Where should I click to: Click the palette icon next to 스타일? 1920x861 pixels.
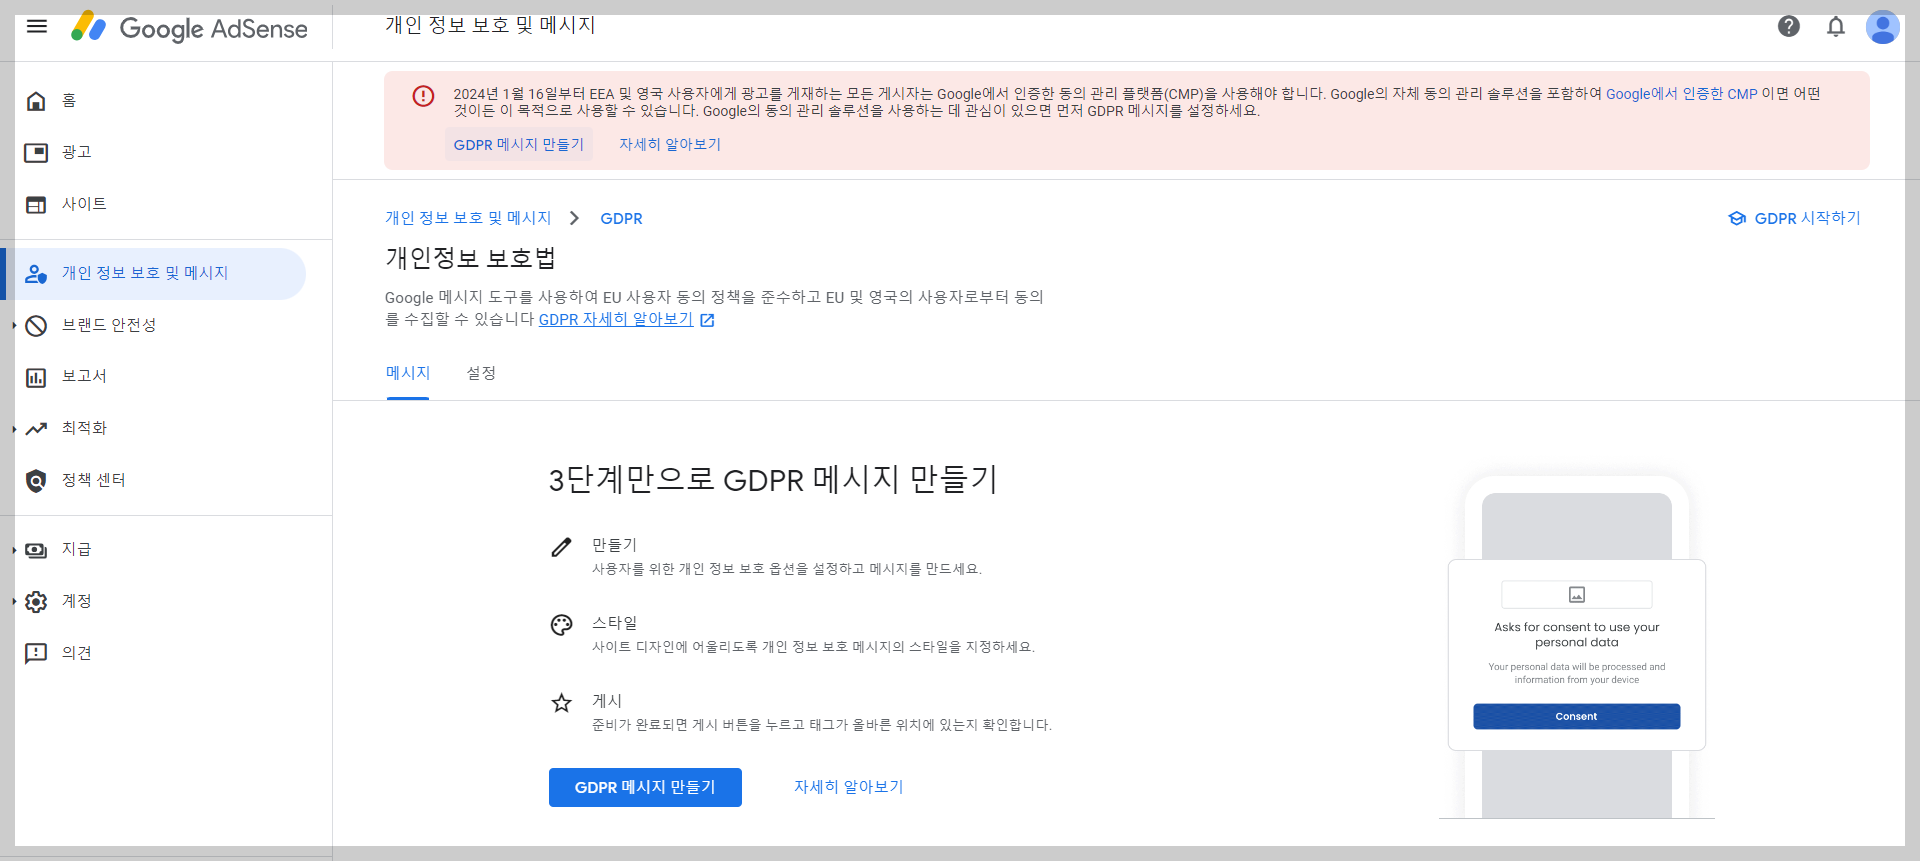coord(562,625)
